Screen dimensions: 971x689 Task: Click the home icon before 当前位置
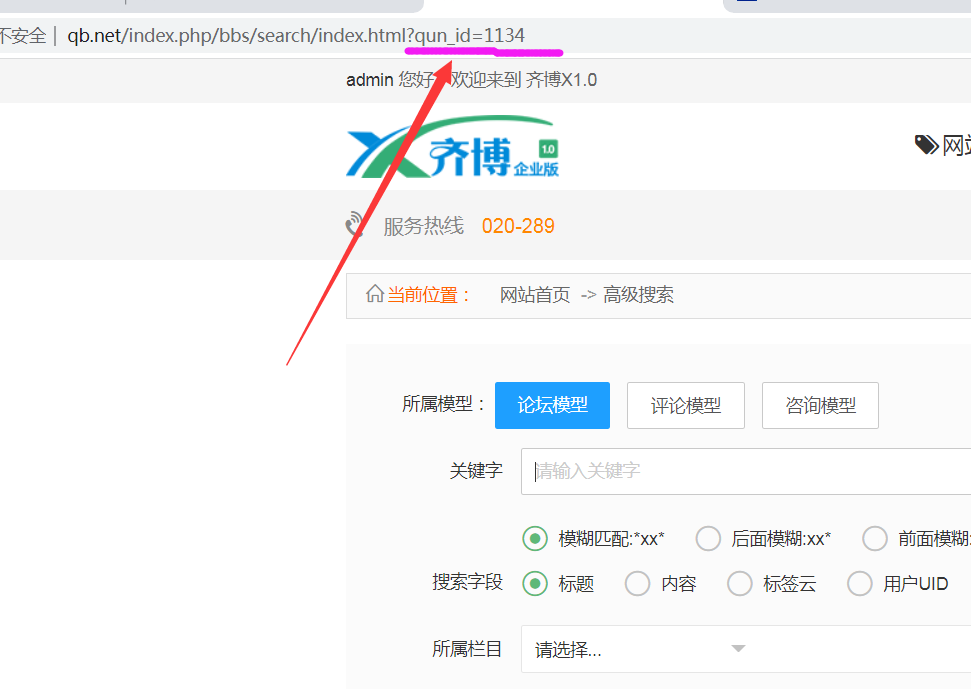pyautogui.click(x=375, y=294)
